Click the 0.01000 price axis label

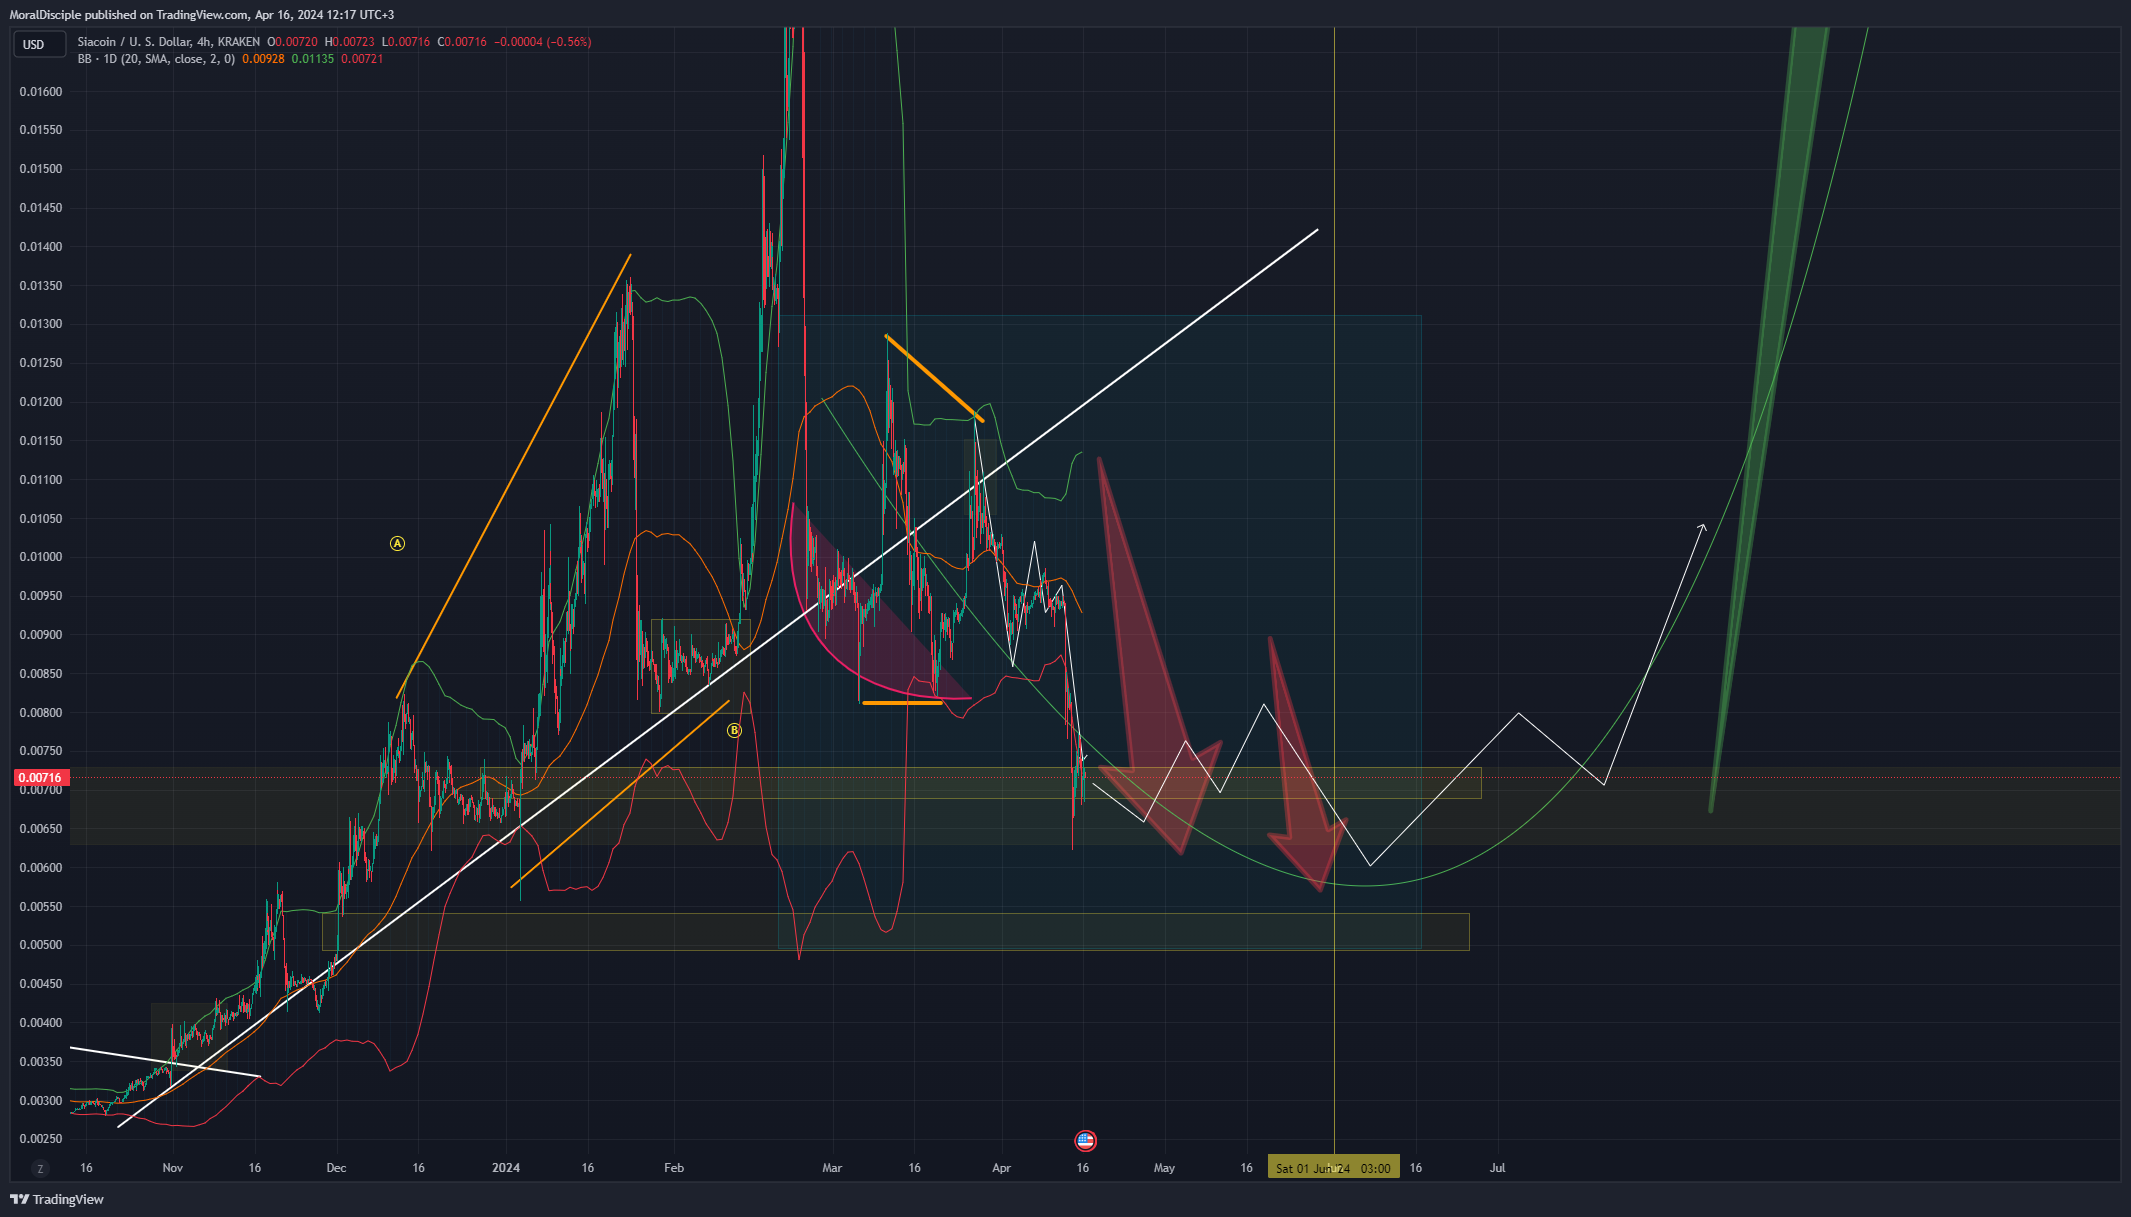click(41, 557)
